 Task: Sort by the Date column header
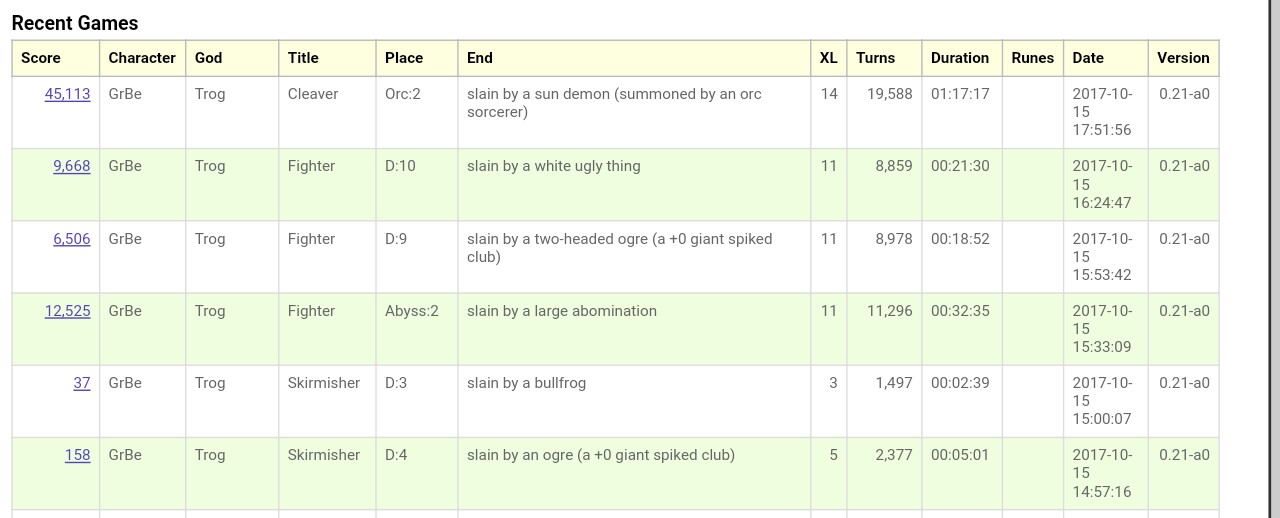point(1087,58)
